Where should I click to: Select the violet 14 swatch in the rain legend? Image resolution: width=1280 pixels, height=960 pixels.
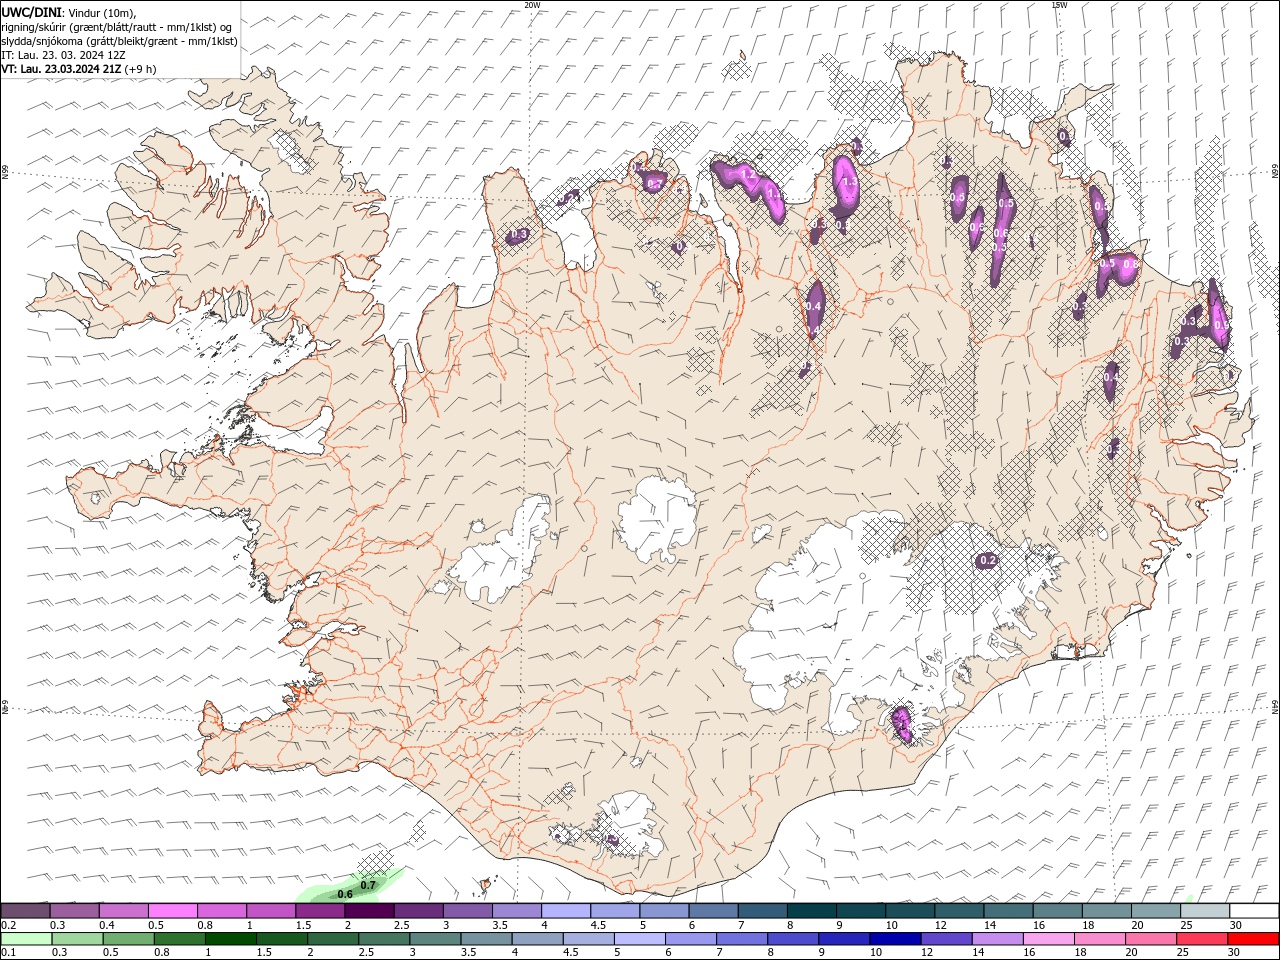[997, 939]
